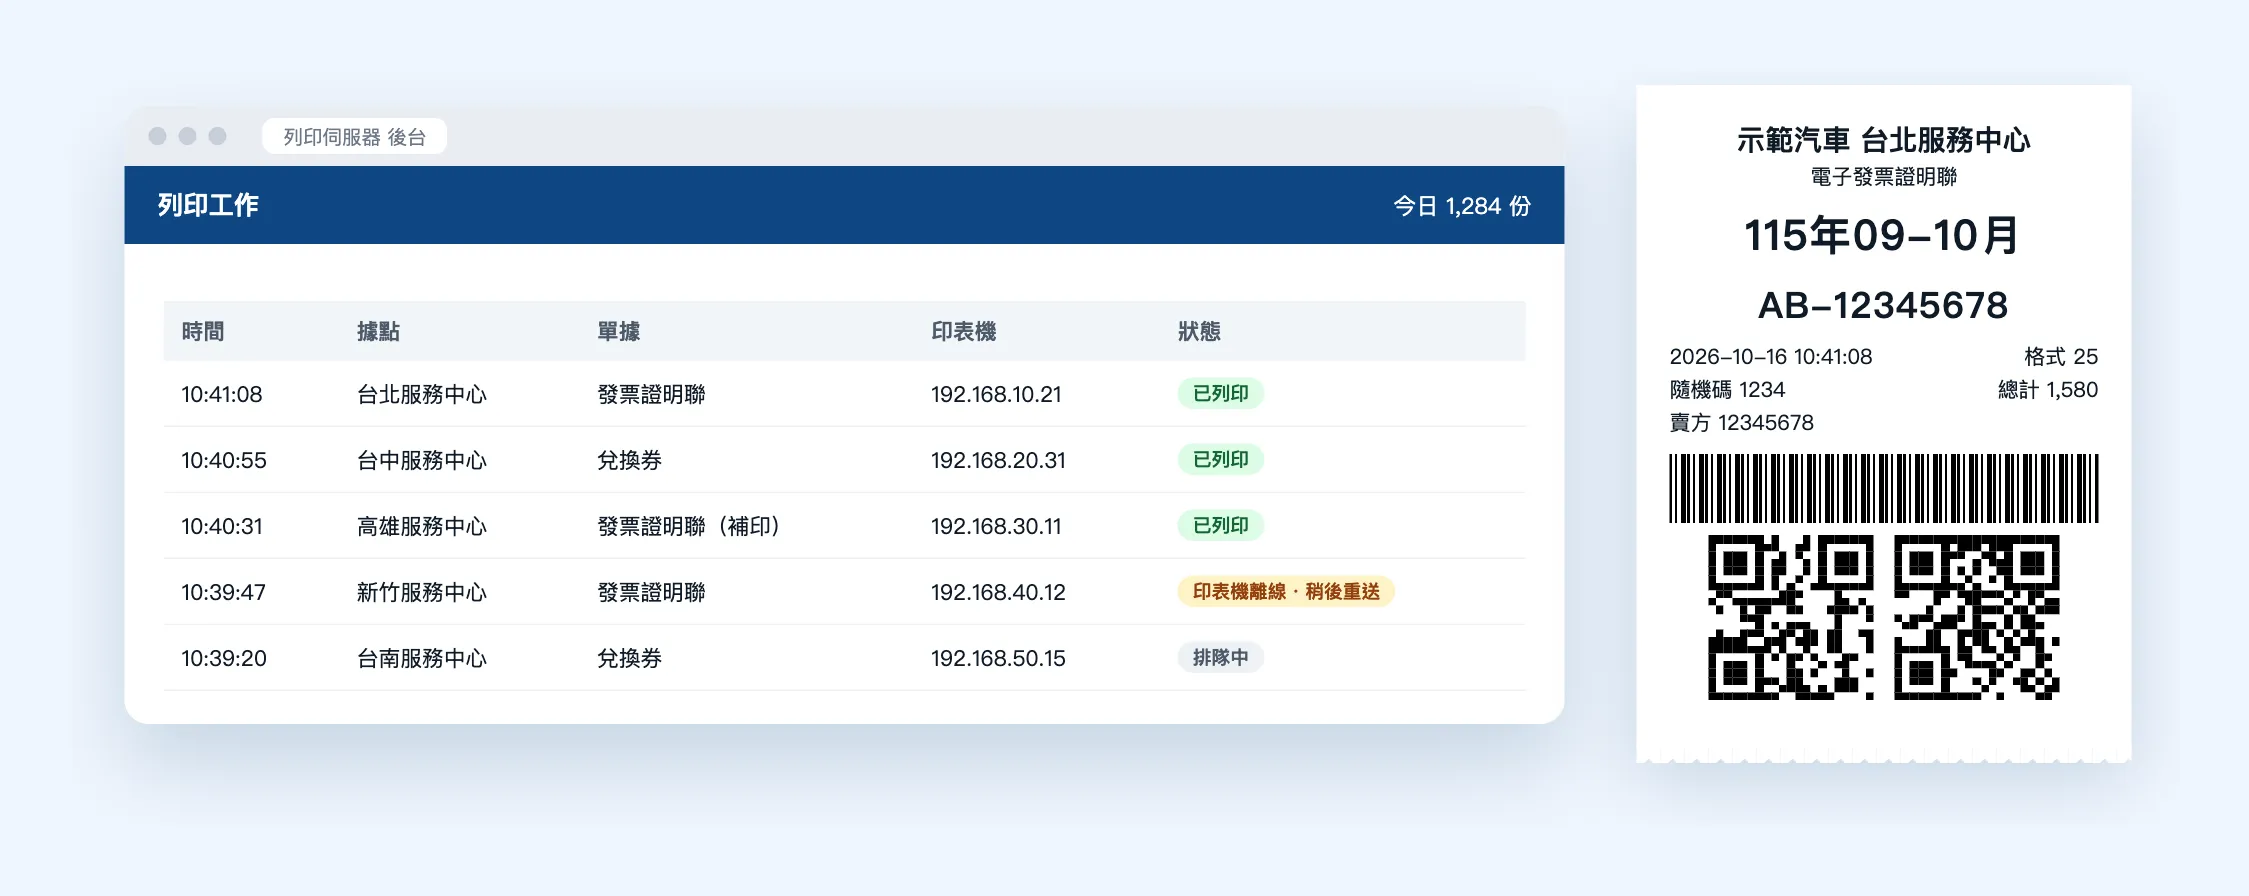Select the 10:39:47 time cell
Viewport: 2249px width, 896px height.
pos(224,592)
